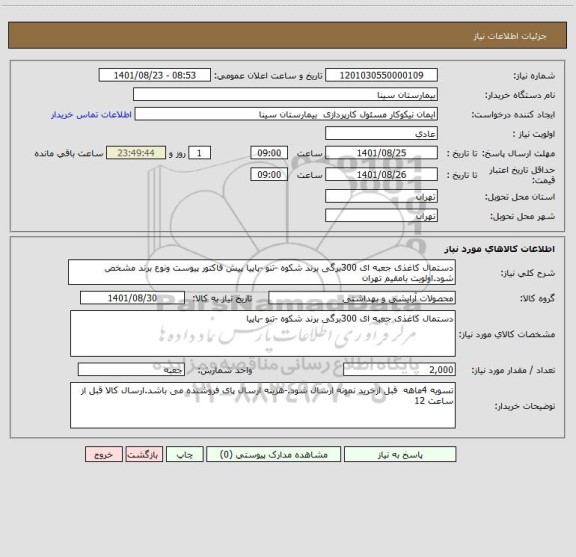Click the unit of measure field جعبه
Image resolution: width=576 pixels, height=557 pixels.
(x=131, y=370)
